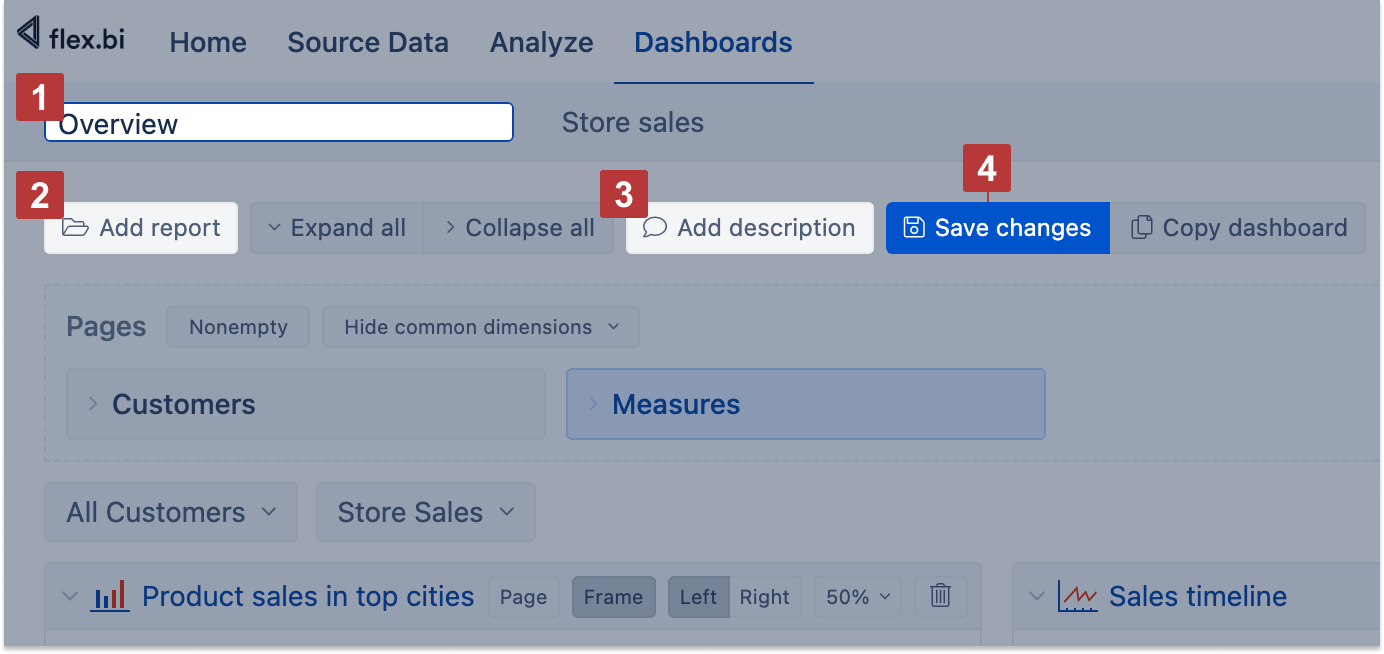Click the flex.bi logo icon

click(x=28, y=33)
